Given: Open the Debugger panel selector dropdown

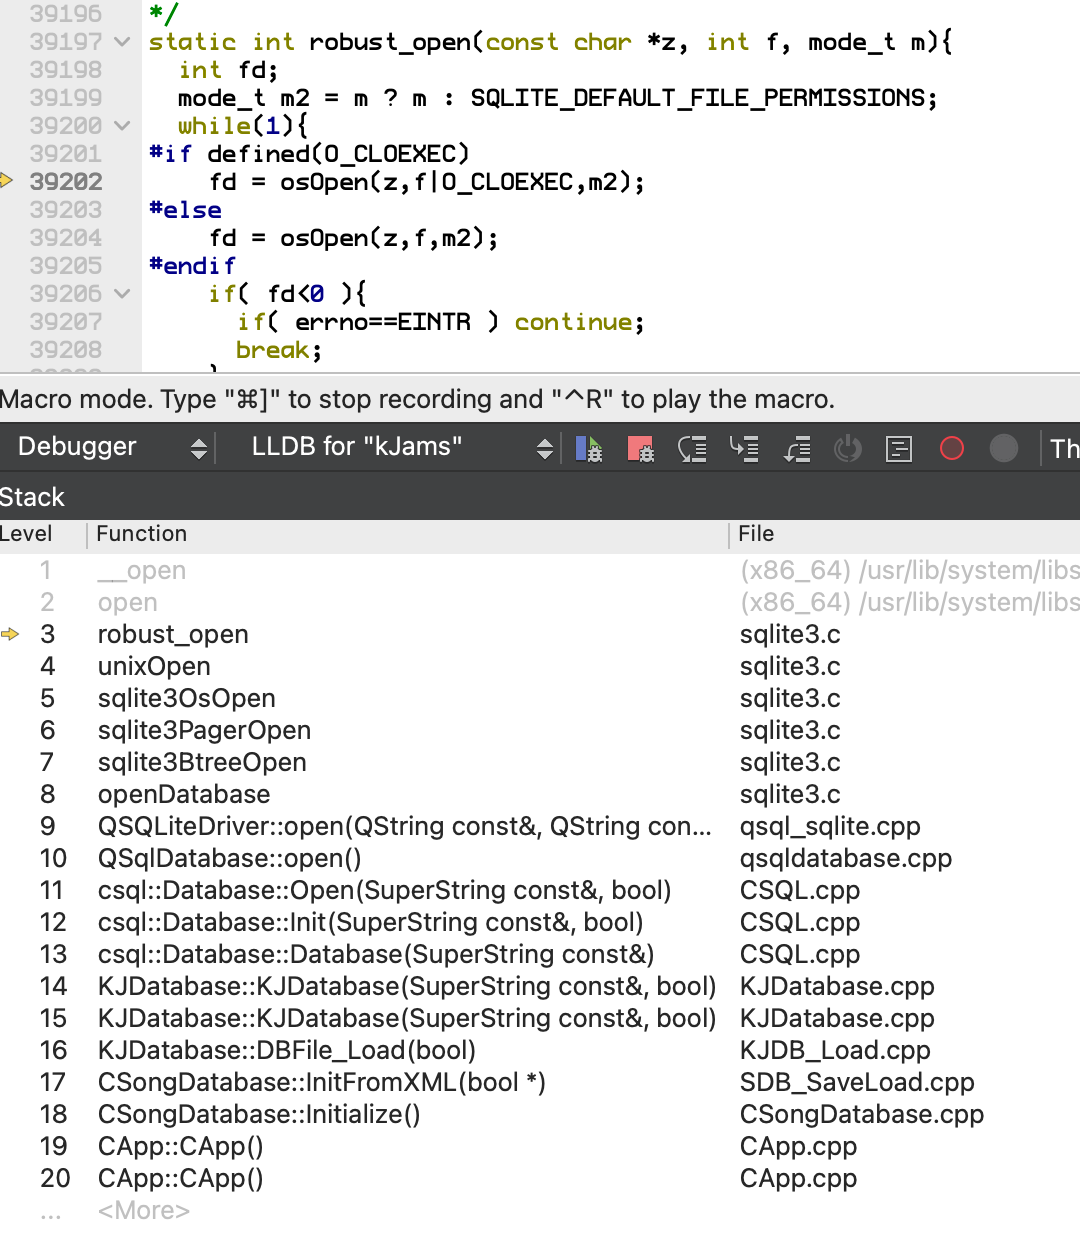Looking at the screenshot, I should point(113,447).
